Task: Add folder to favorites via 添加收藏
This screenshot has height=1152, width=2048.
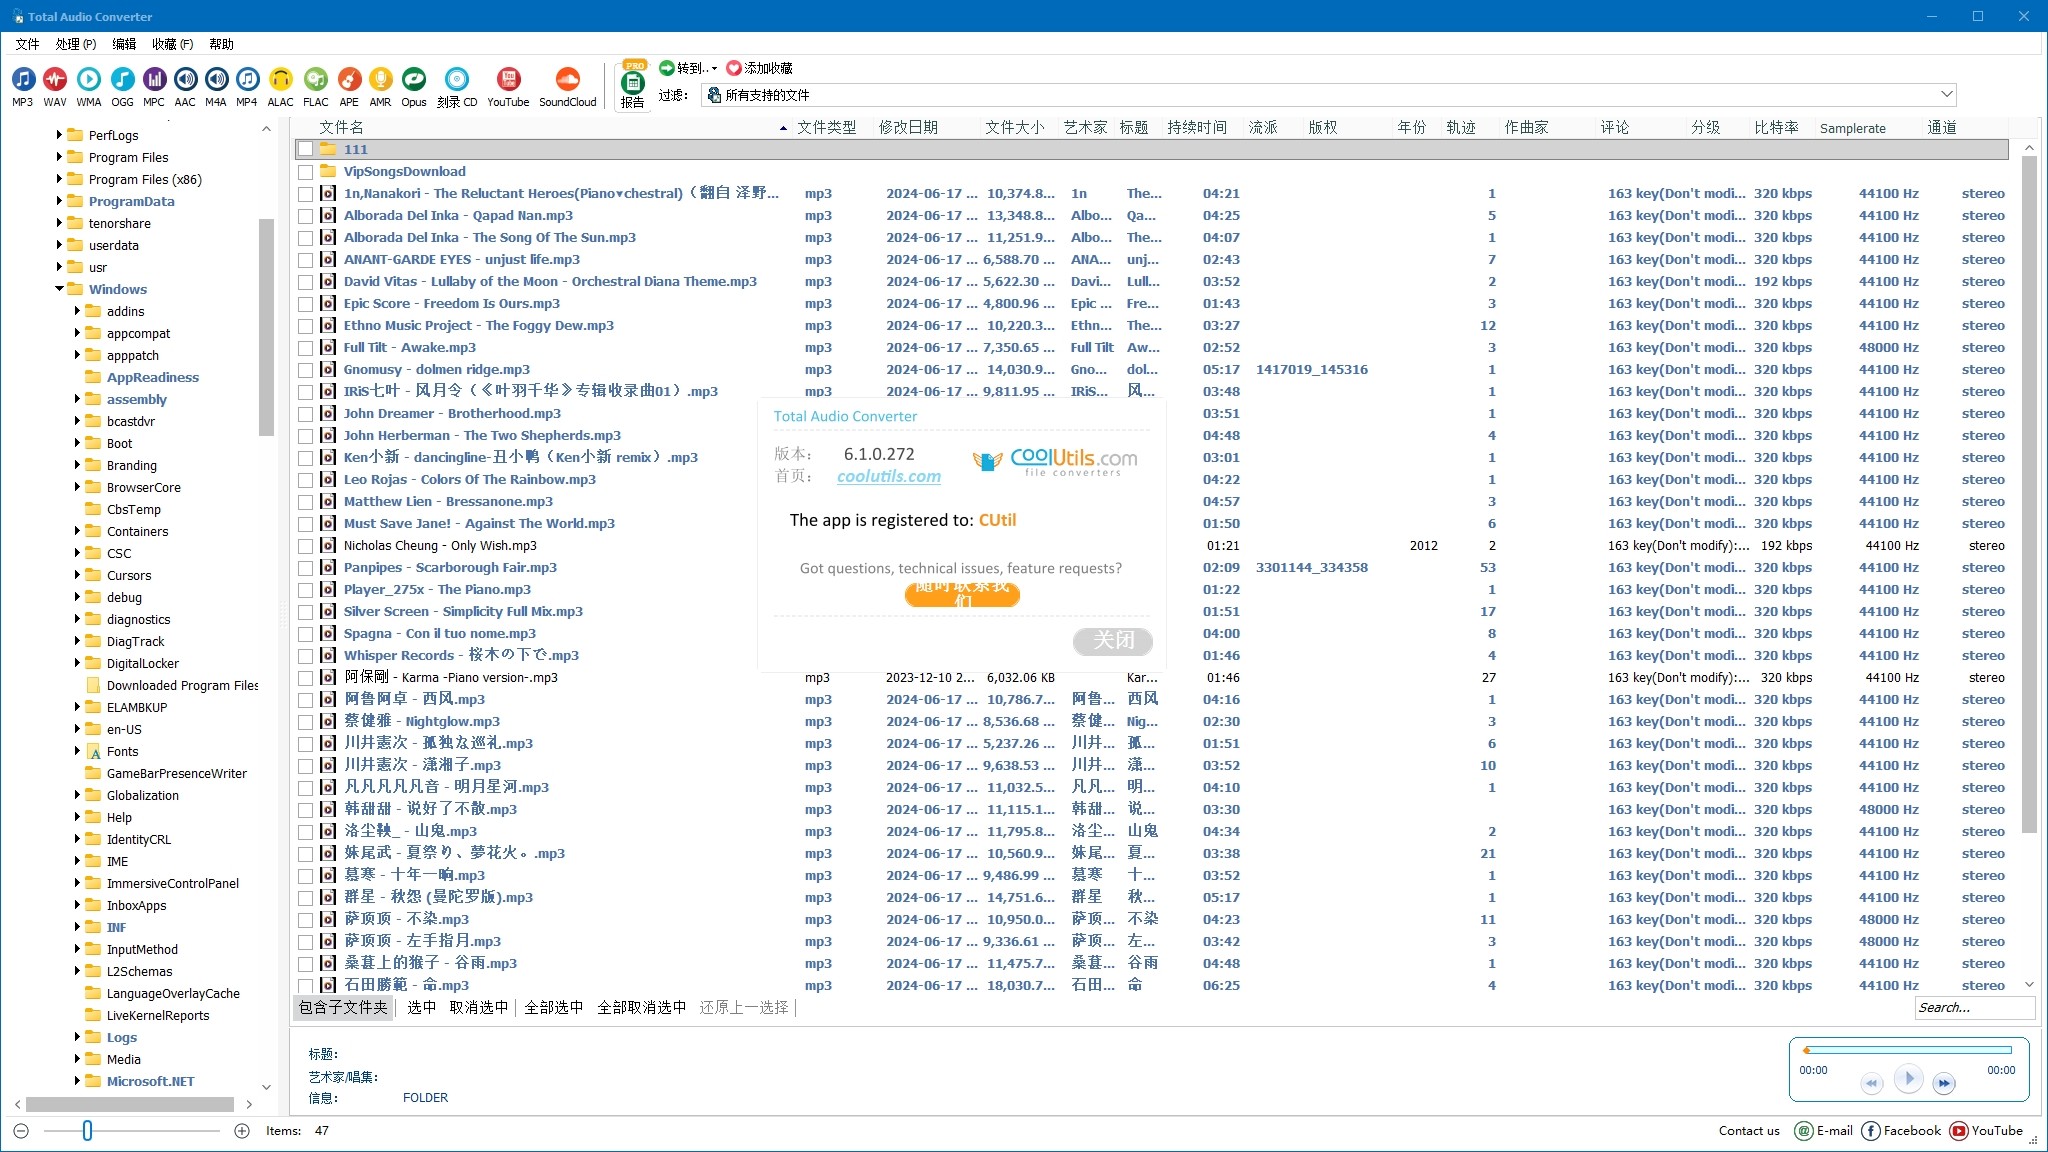Action: 759,68
